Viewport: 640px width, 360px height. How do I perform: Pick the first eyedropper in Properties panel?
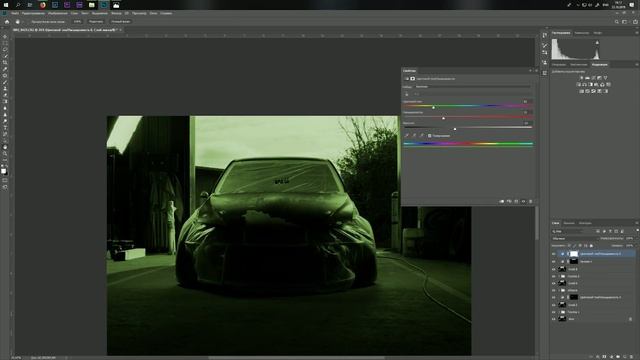[407, 135]
